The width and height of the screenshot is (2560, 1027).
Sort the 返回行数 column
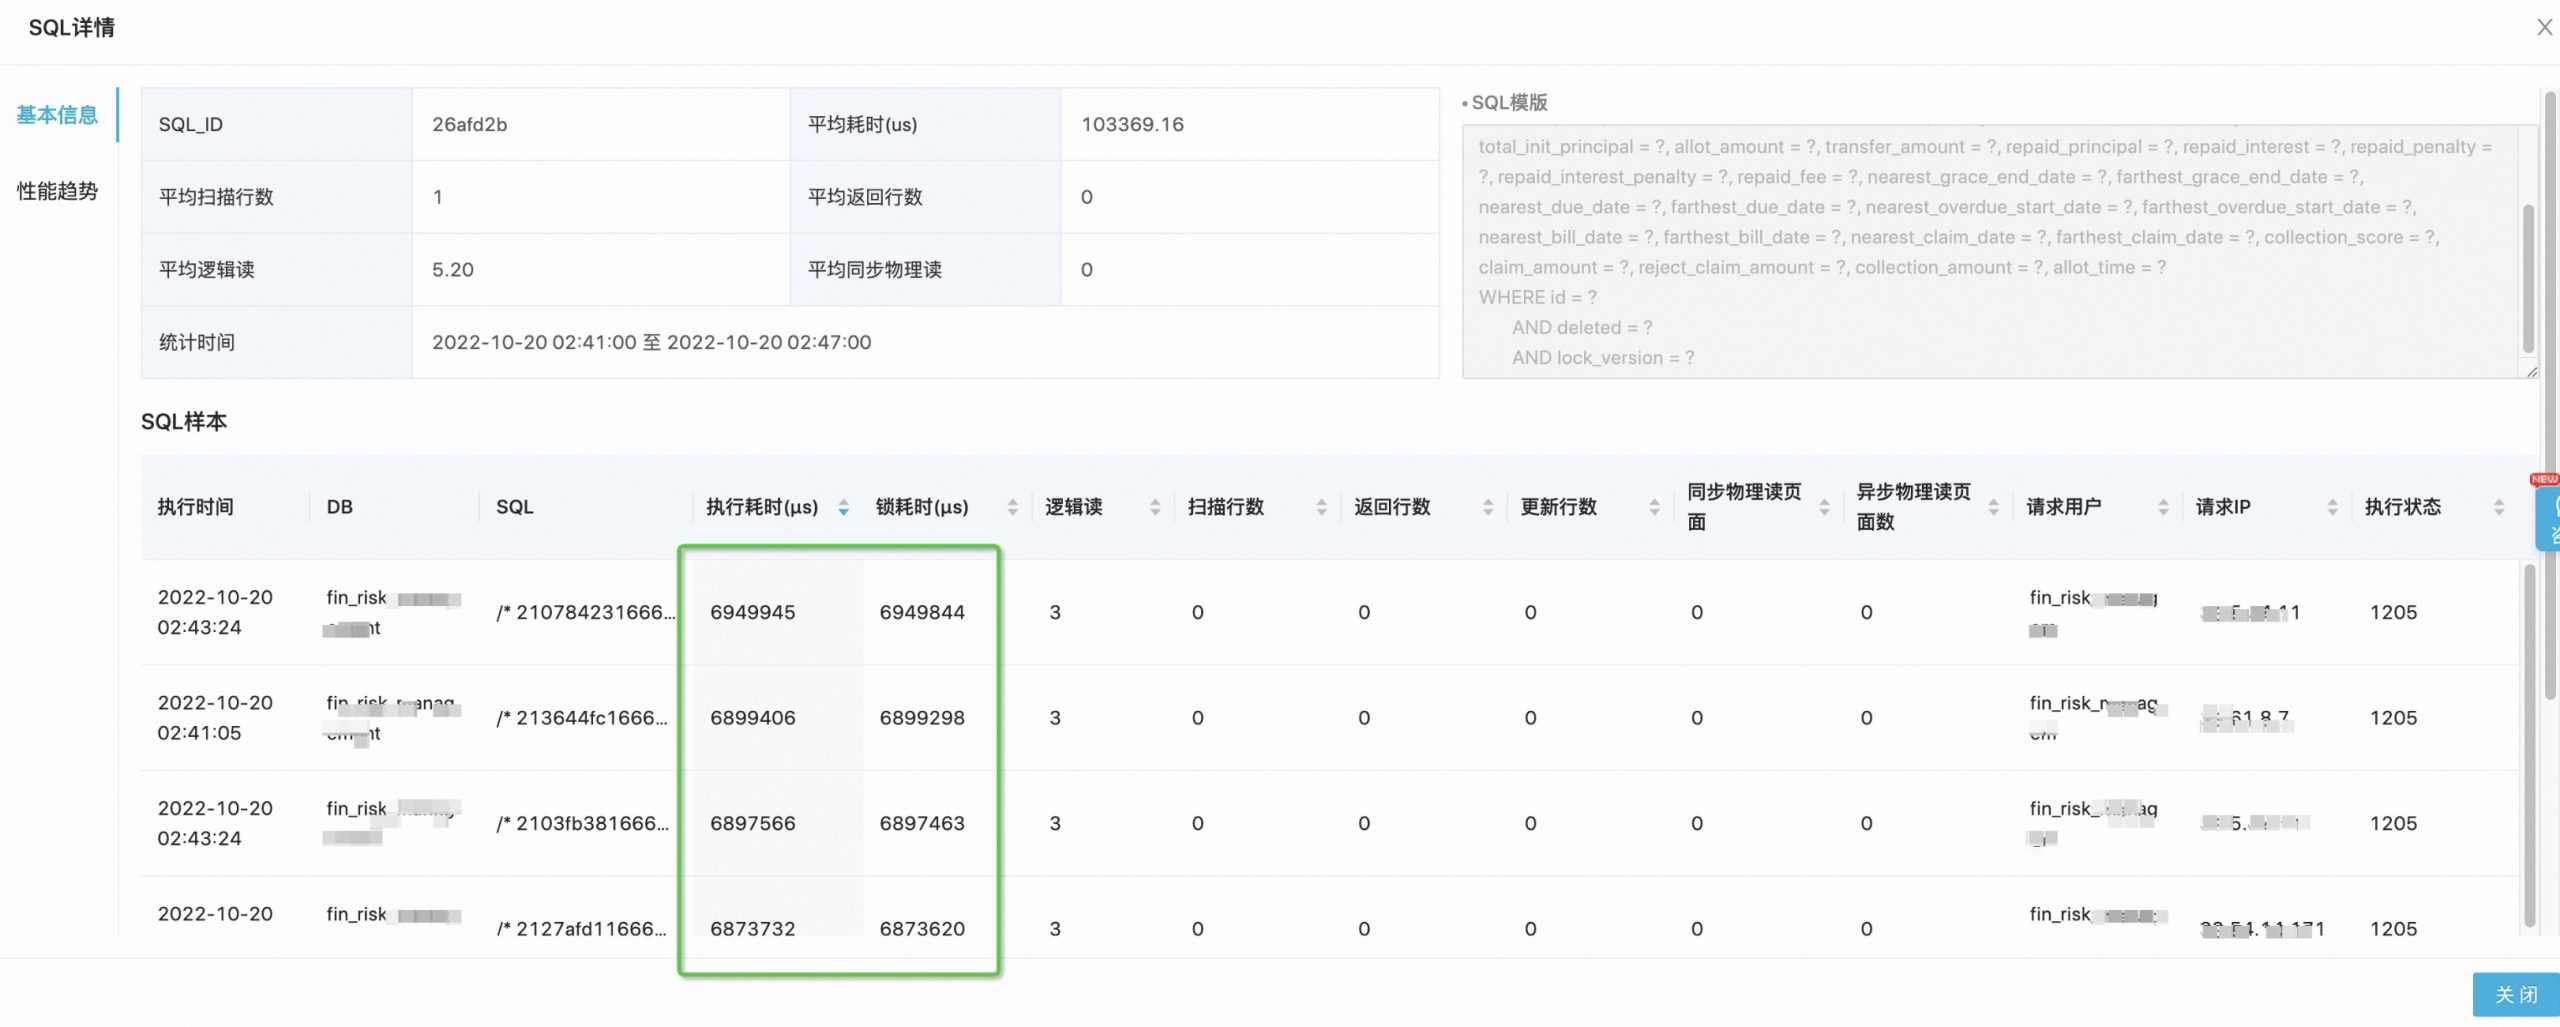[1487, 507]
